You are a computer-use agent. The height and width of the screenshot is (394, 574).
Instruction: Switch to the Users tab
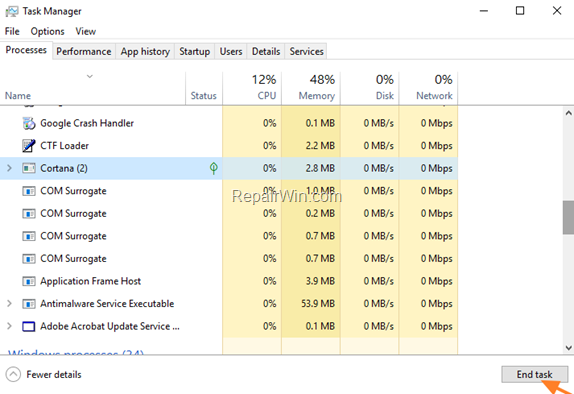[x=231, y=52]
